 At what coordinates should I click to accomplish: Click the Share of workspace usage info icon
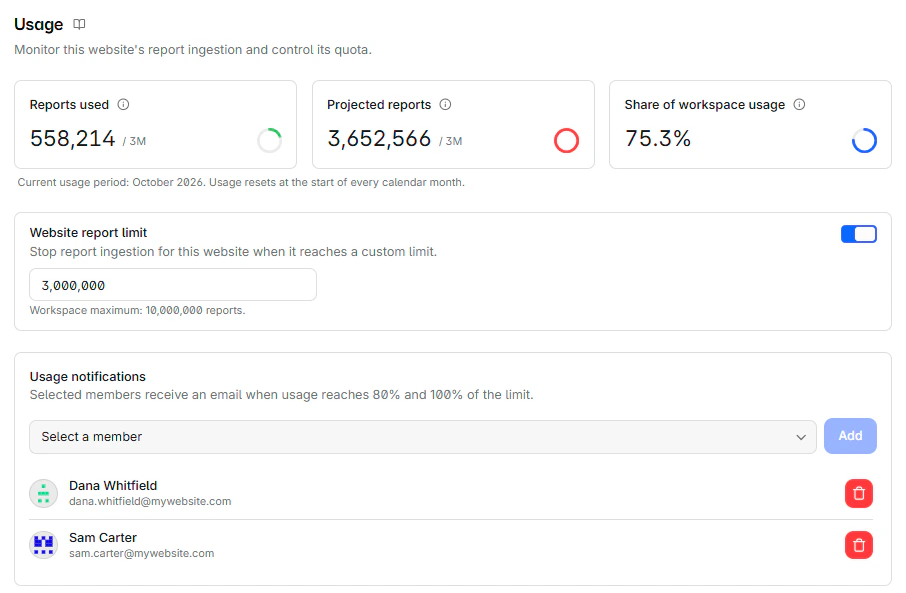click(x=799, y=105)
